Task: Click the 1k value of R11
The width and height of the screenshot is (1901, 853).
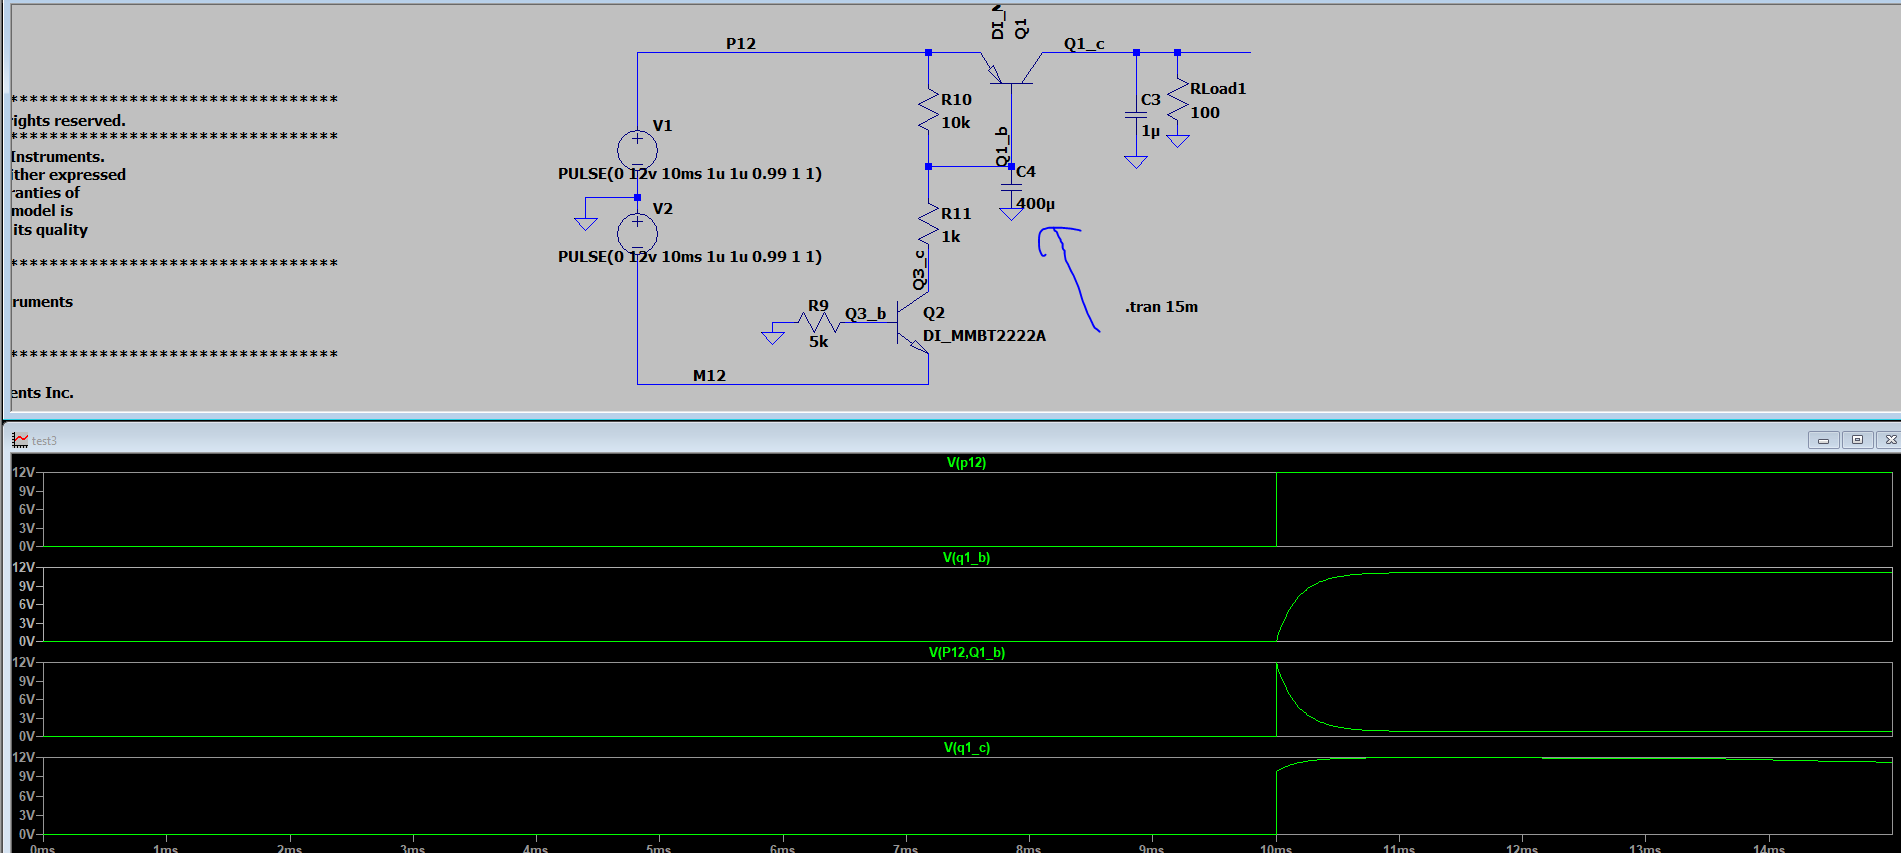Action: (x=950, y=237)
